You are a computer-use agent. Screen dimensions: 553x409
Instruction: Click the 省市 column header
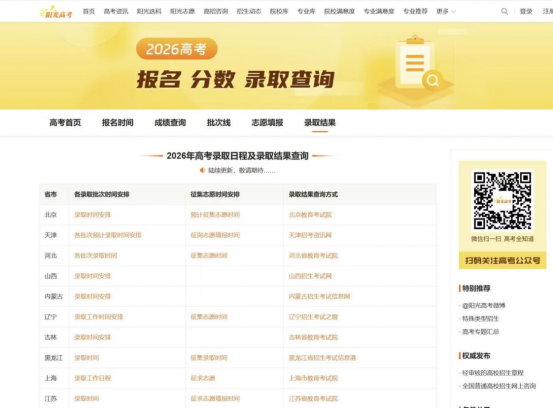(50, 194)
